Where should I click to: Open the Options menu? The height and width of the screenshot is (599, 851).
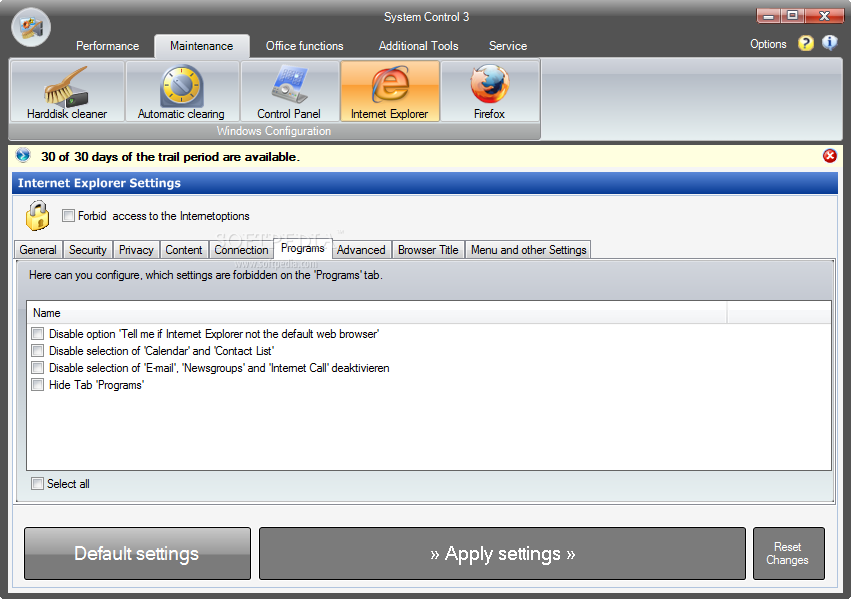click(x=768, y=44)
